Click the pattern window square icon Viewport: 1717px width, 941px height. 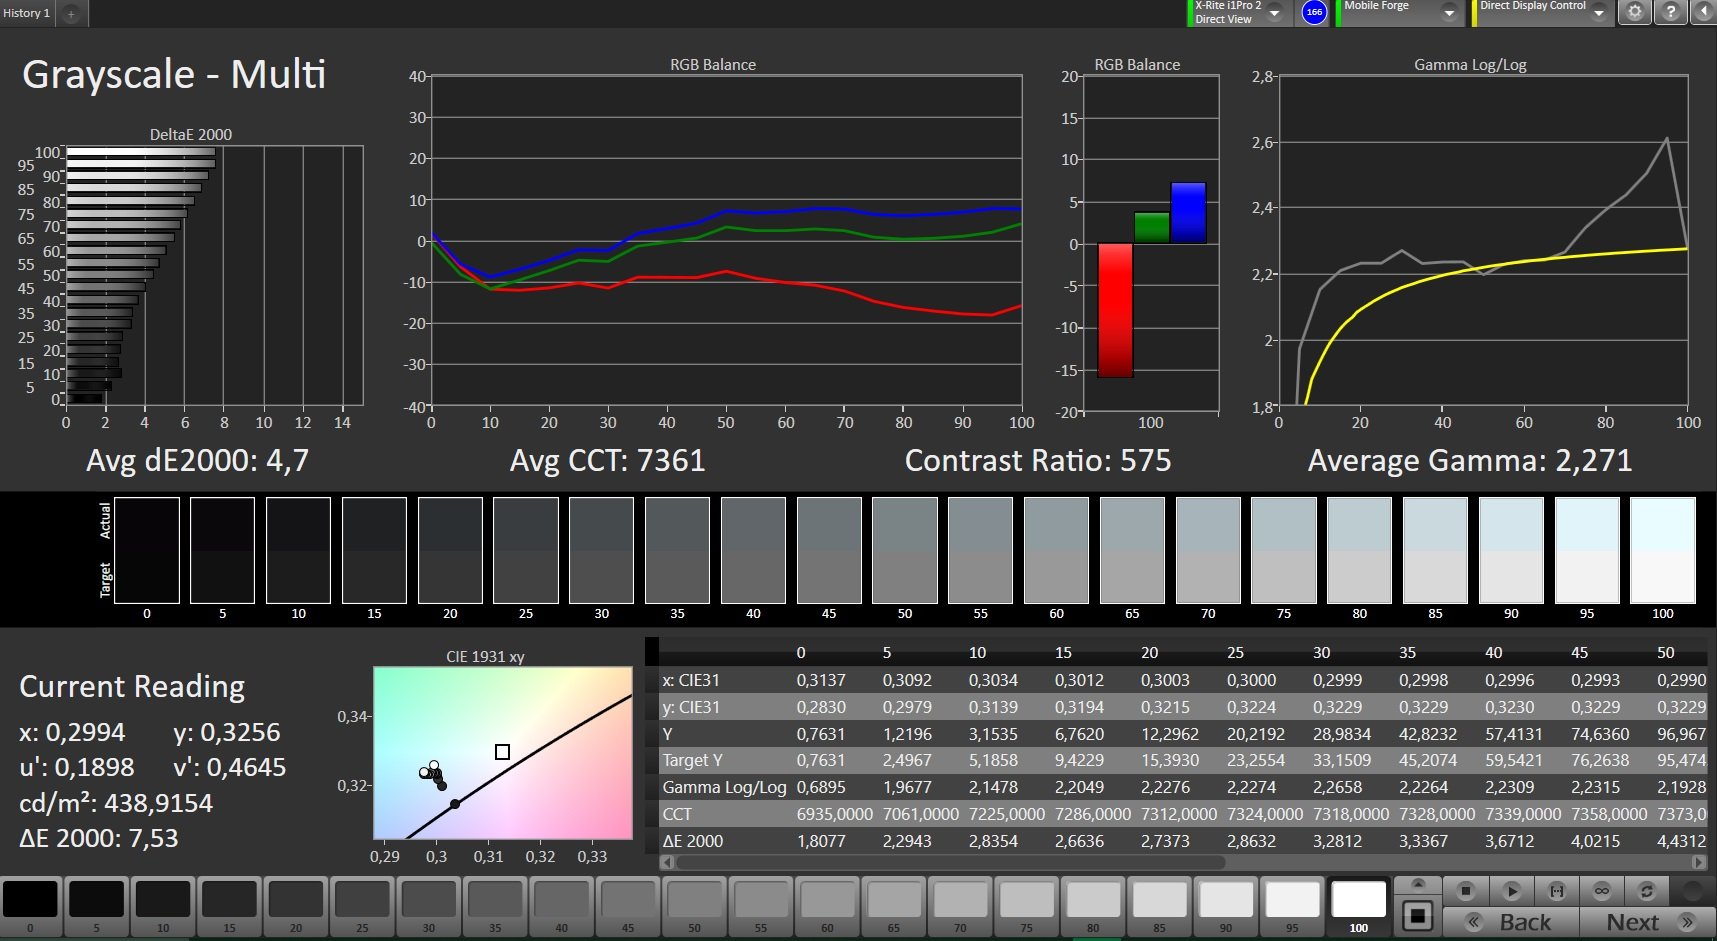point(1418,915)
